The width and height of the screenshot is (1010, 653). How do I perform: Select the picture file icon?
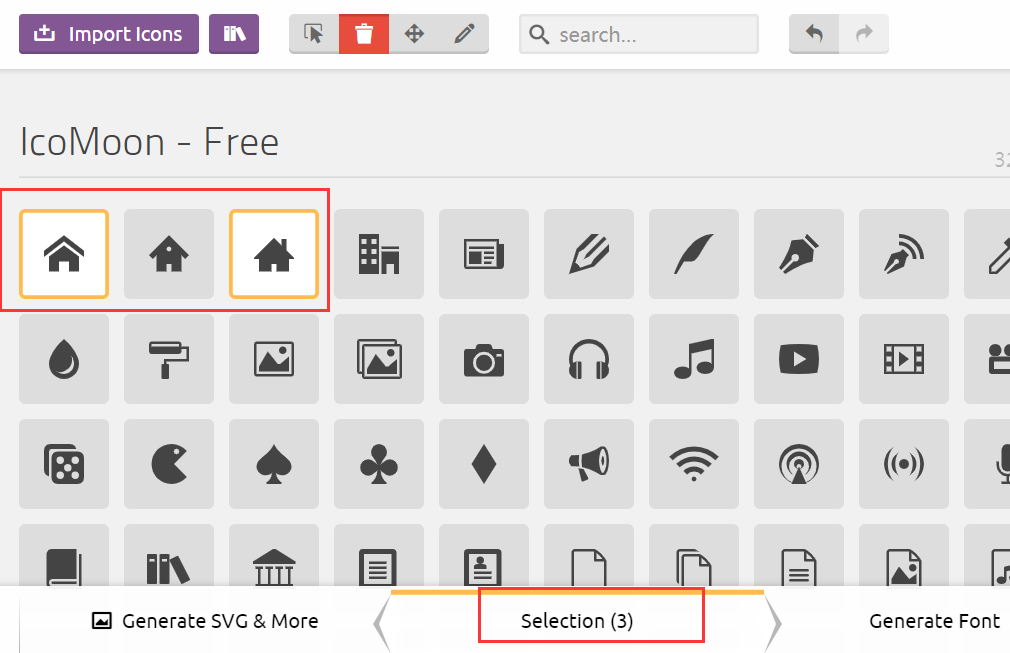(x=904, y=555)
